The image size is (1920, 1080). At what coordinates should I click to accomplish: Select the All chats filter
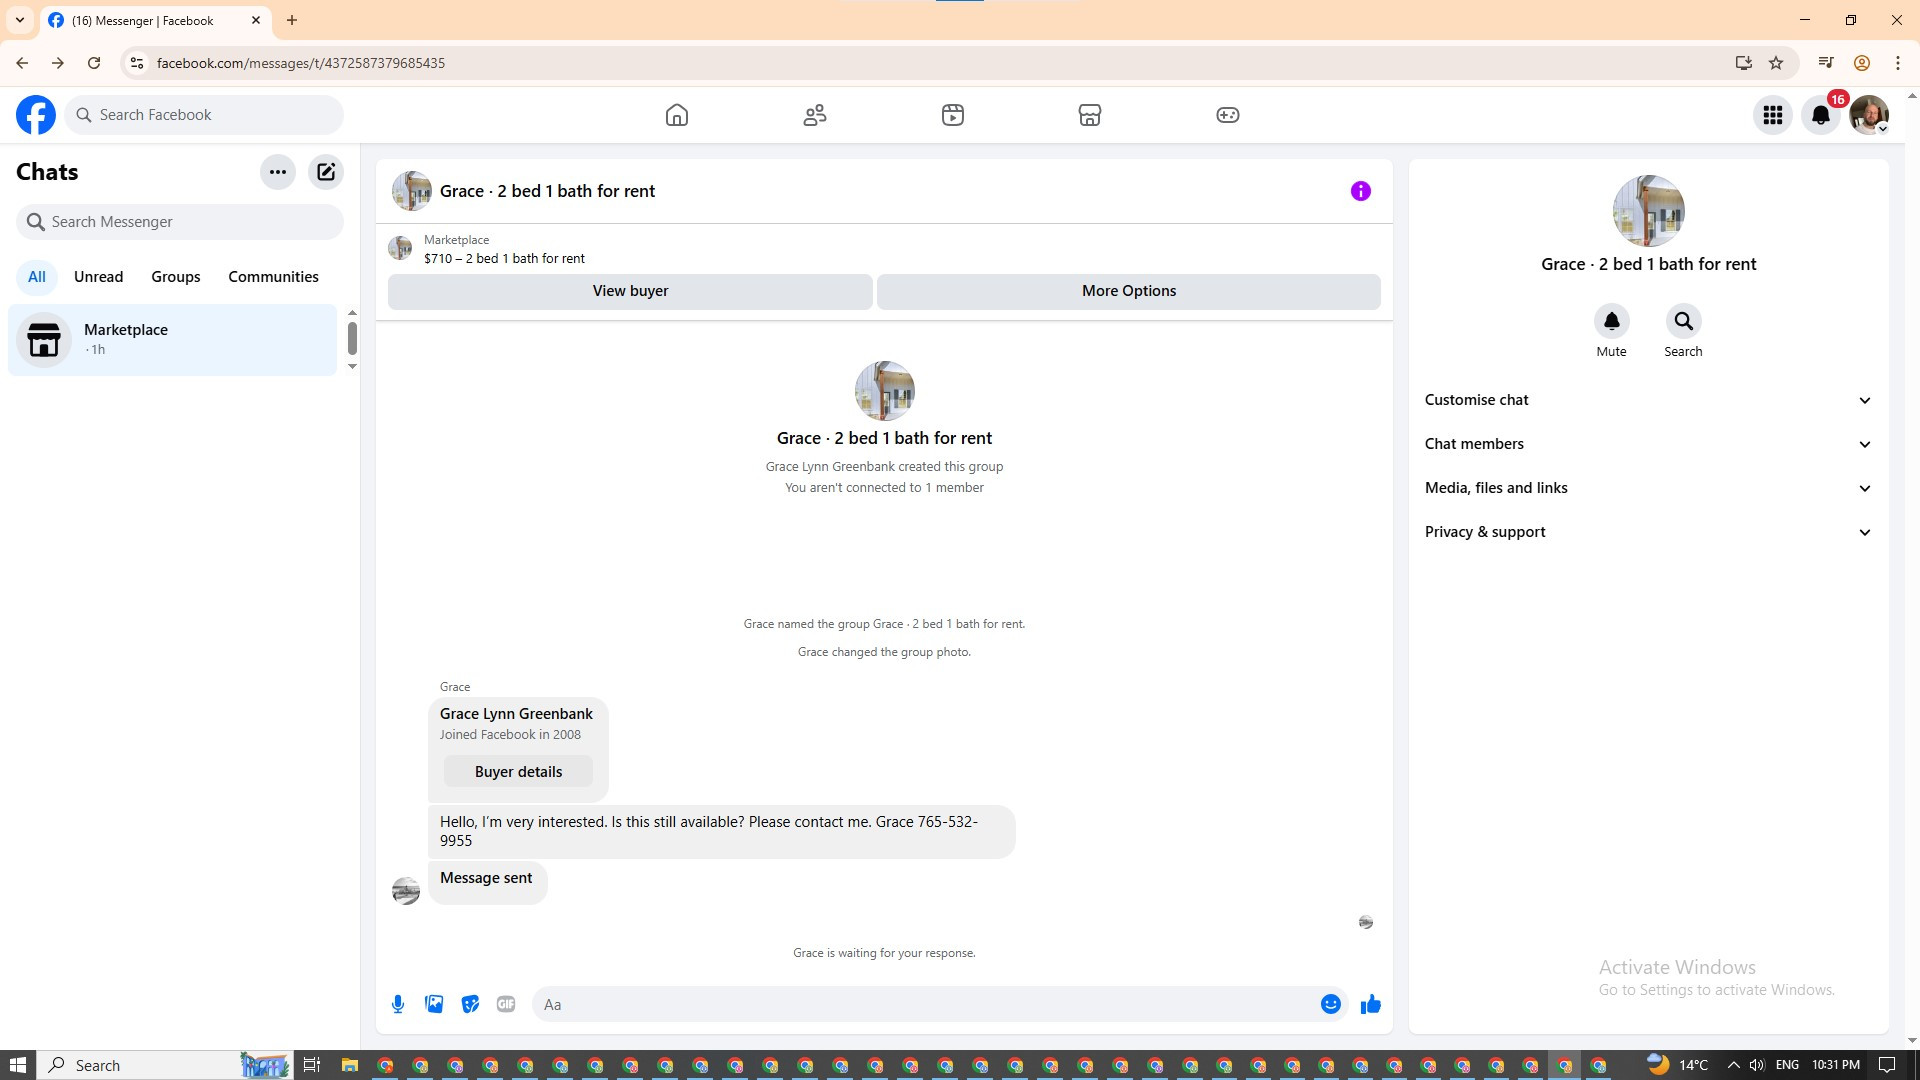(x=37, y=277)
